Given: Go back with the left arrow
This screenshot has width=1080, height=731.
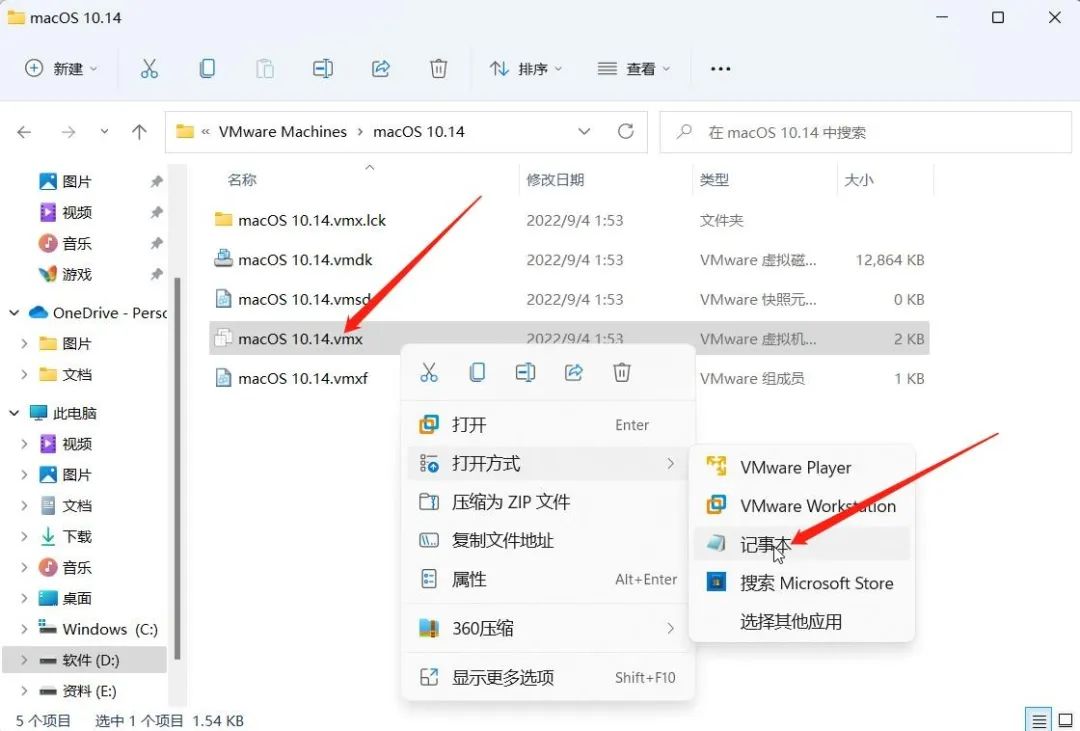Looking at the screenshot, I should pyautogui.click(x=24, y=132).
